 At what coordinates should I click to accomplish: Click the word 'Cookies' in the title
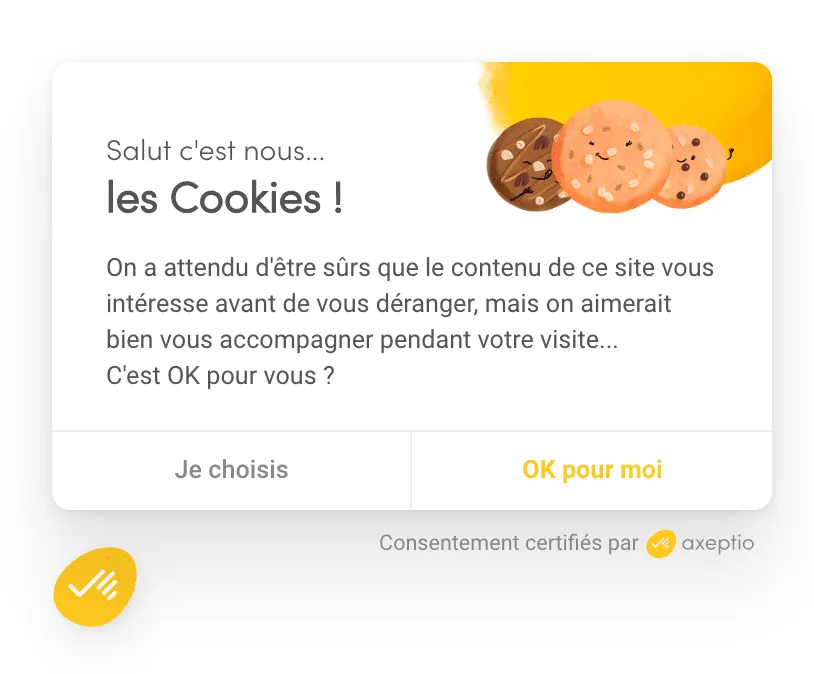tap(246, 198)
